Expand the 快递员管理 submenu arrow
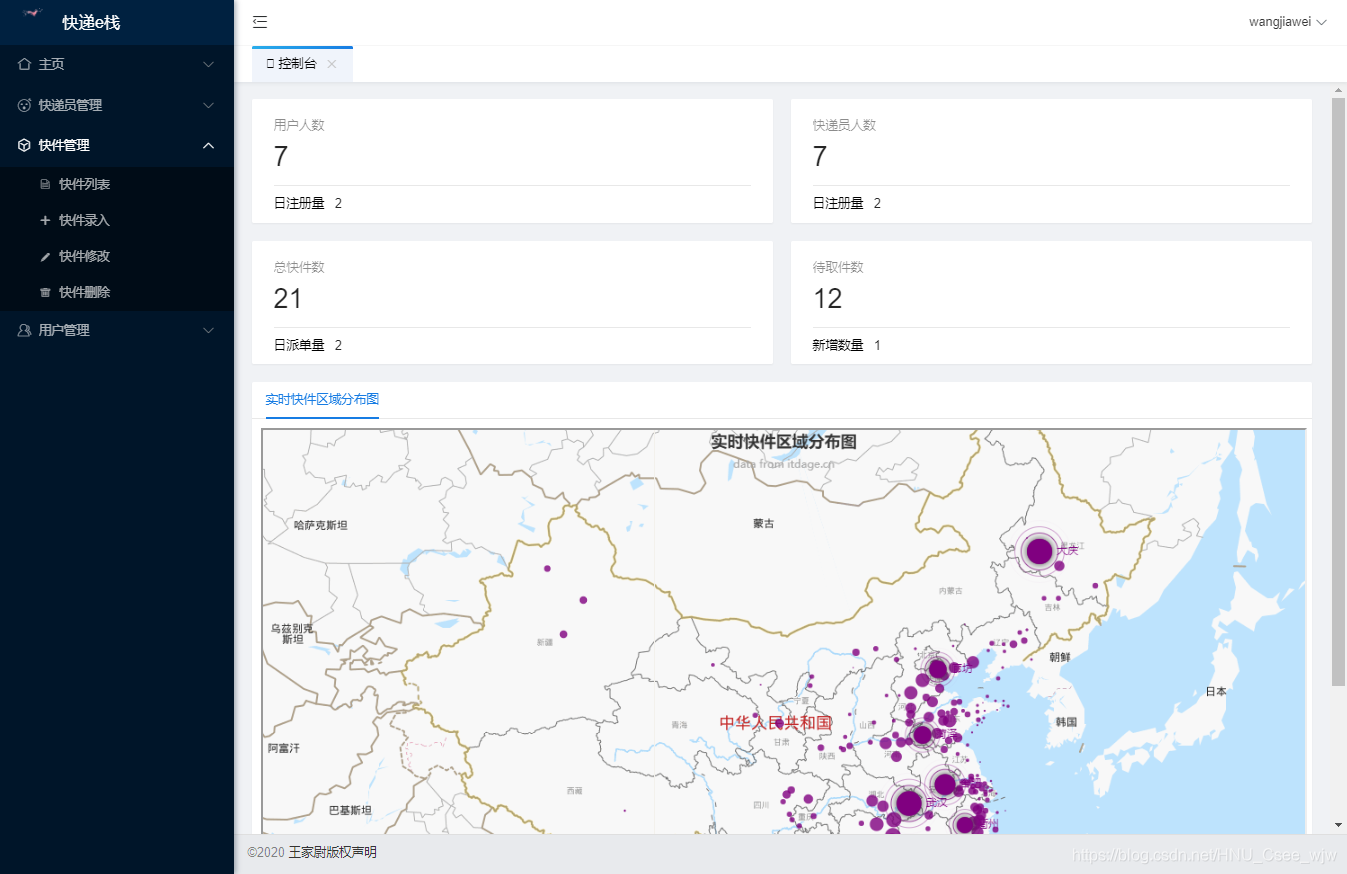The width and height of the screenshot is (1347, 874). click(208, 105)
